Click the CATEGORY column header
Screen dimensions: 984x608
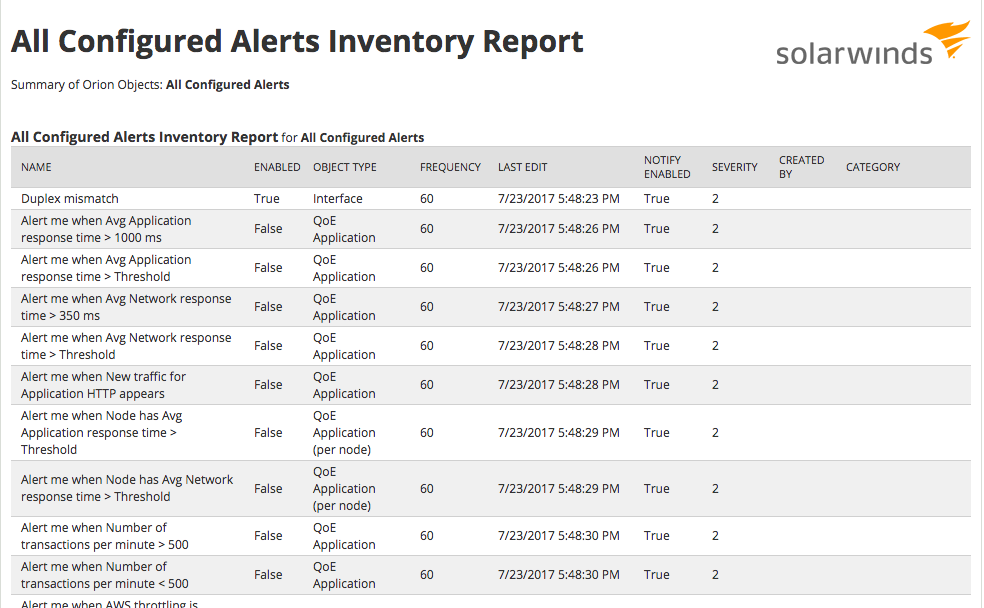872,167
